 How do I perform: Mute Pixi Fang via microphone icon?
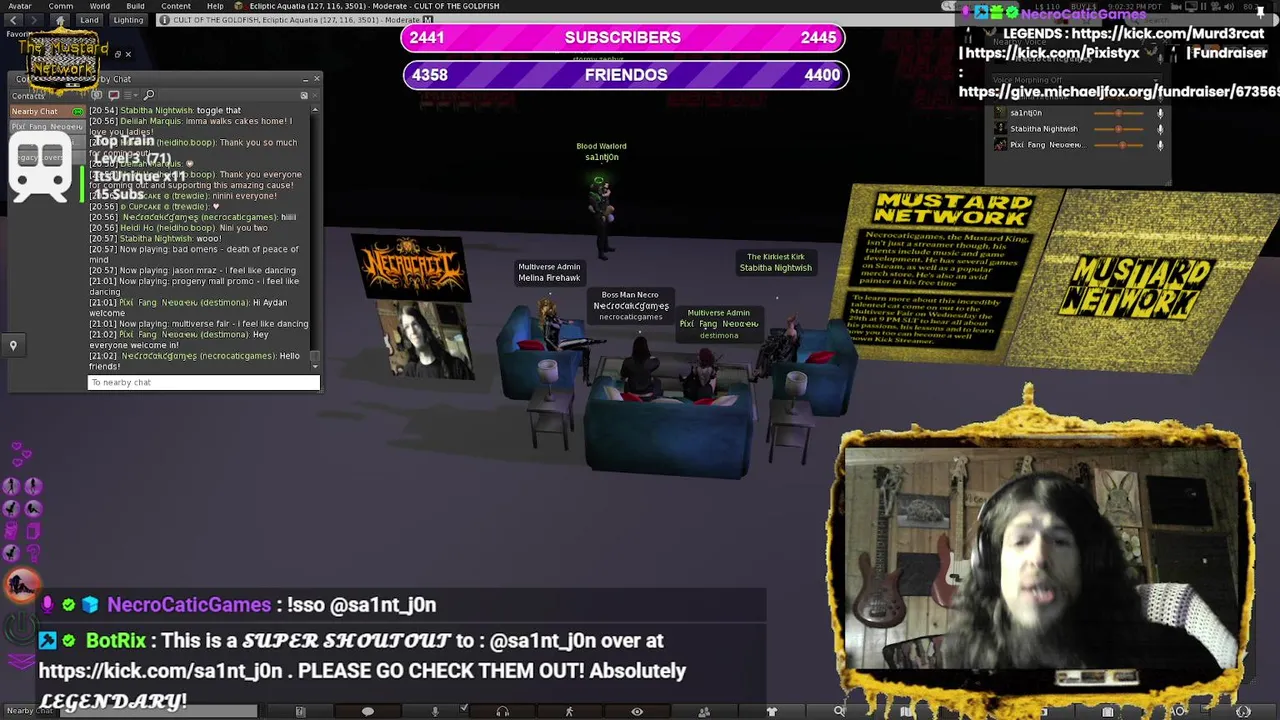1160,145
